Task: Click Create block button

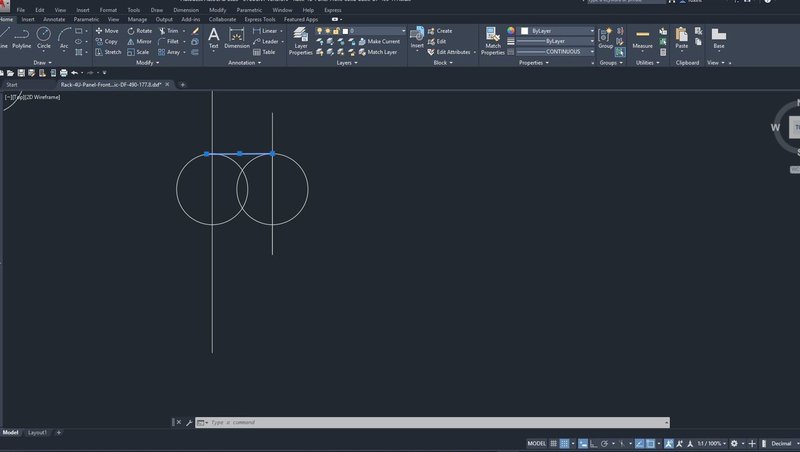Action: (440, 31)
